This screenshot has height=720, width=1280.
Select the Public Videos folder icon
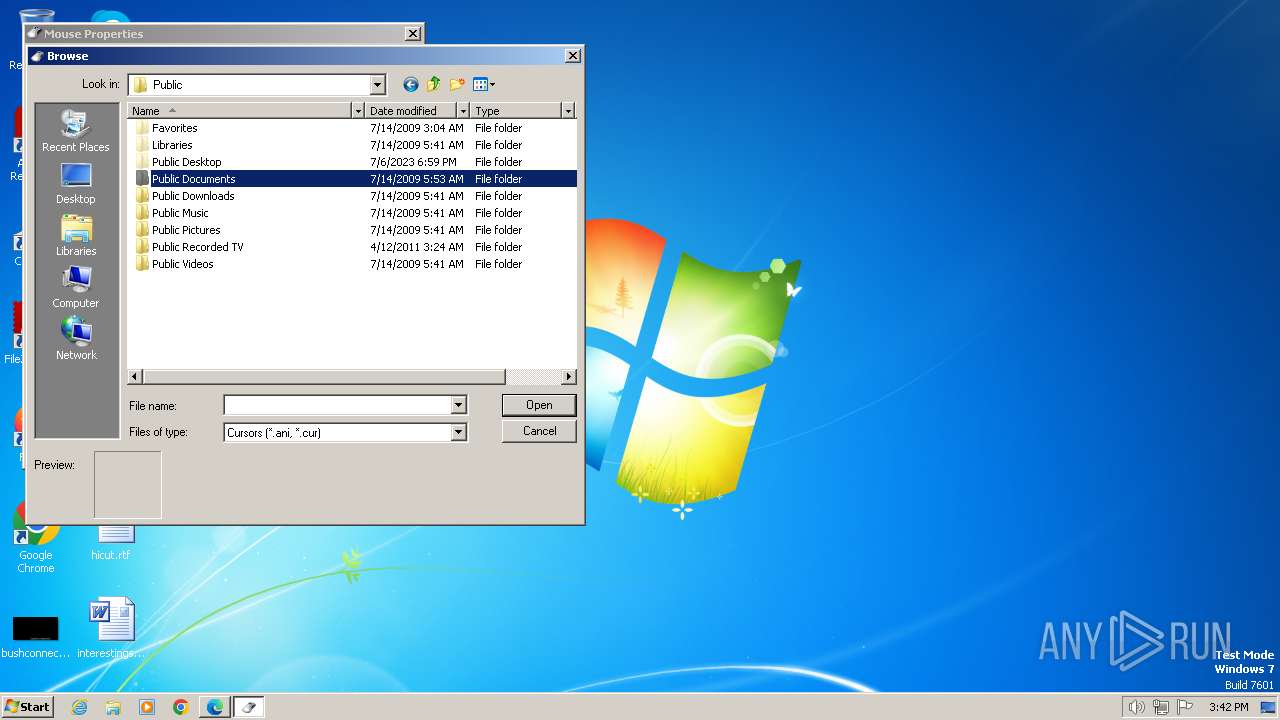coord(142,264)
